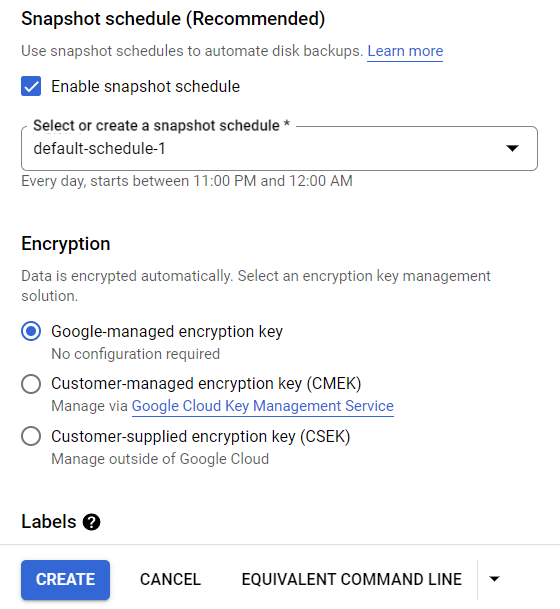Show the EQUIVALENT COMMAND LINE

351,579
